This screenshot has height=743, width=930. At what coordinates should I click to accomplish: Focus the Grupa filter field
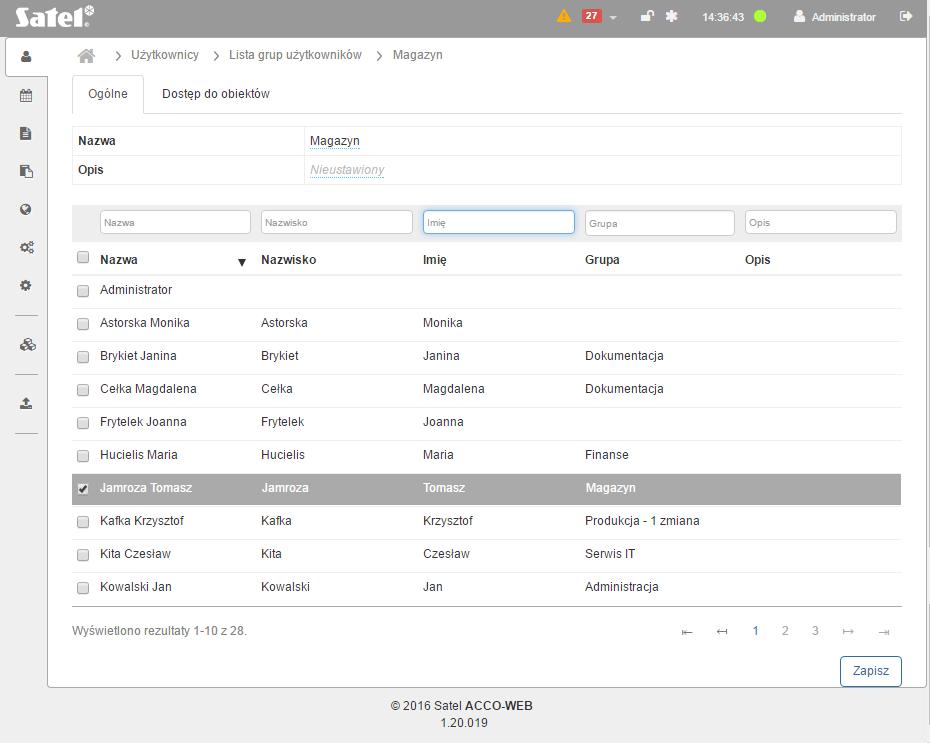(x=660, y=223)
